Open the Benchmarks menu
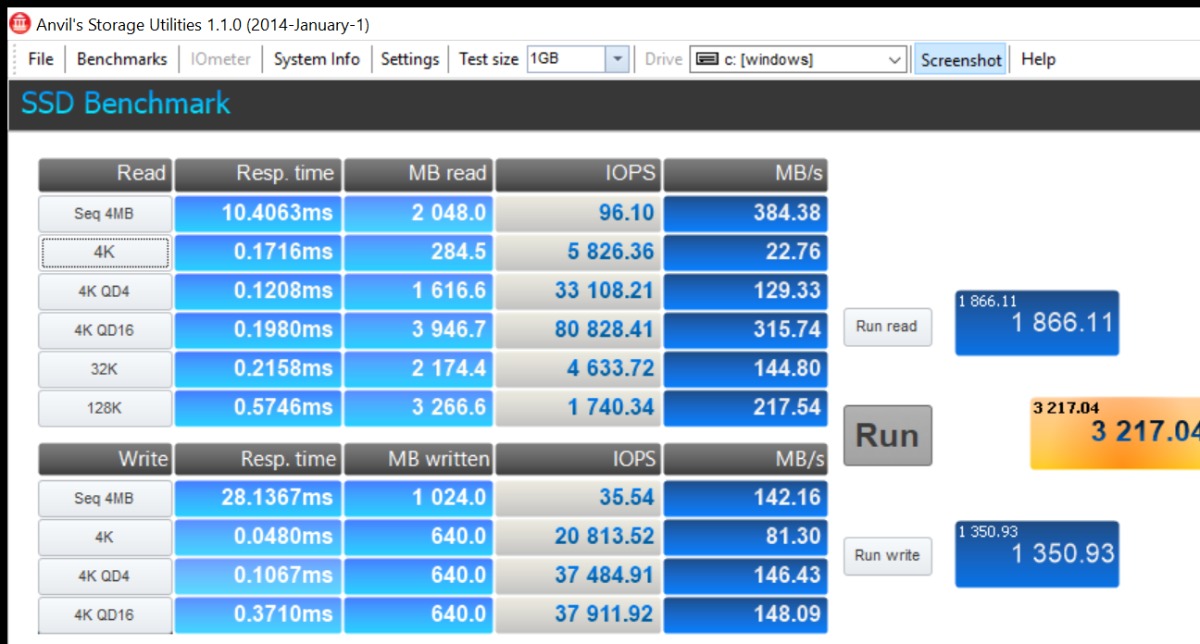Viewport: 1200px width, 644px height. coord(122,59)
